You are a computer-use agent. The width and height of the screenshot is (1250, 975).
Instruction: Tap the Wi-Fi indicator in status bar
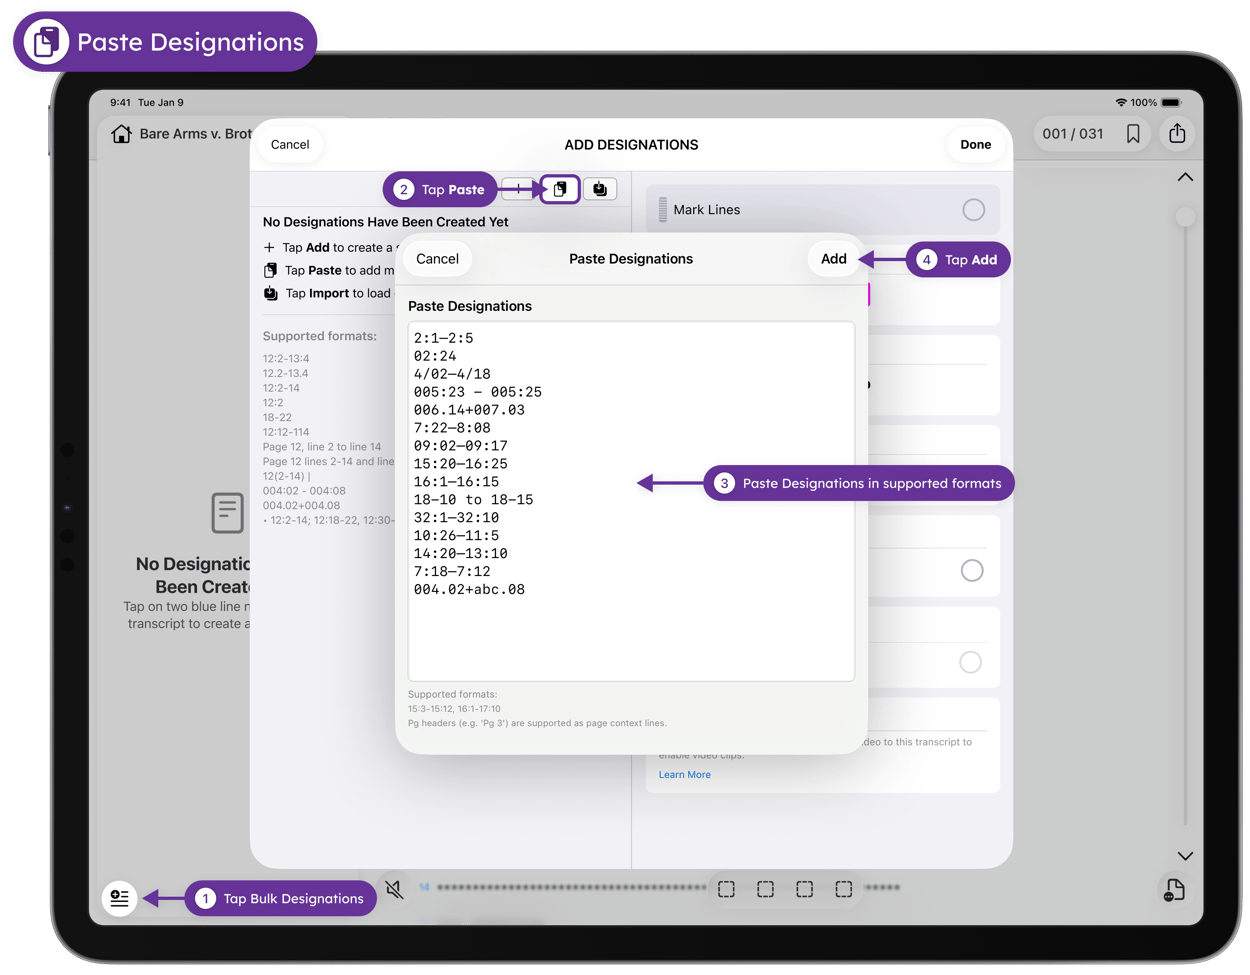coord(1121,102)
